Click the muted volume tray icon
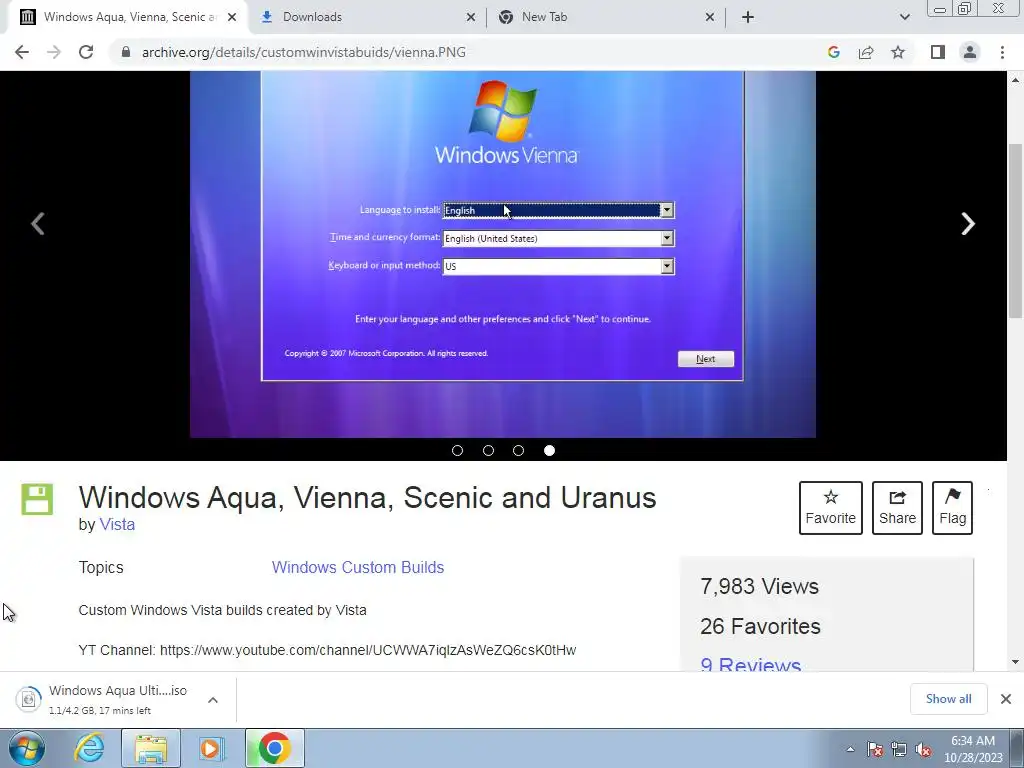The width and height of the screenshot is (1024, 768). tap(923, 749)
